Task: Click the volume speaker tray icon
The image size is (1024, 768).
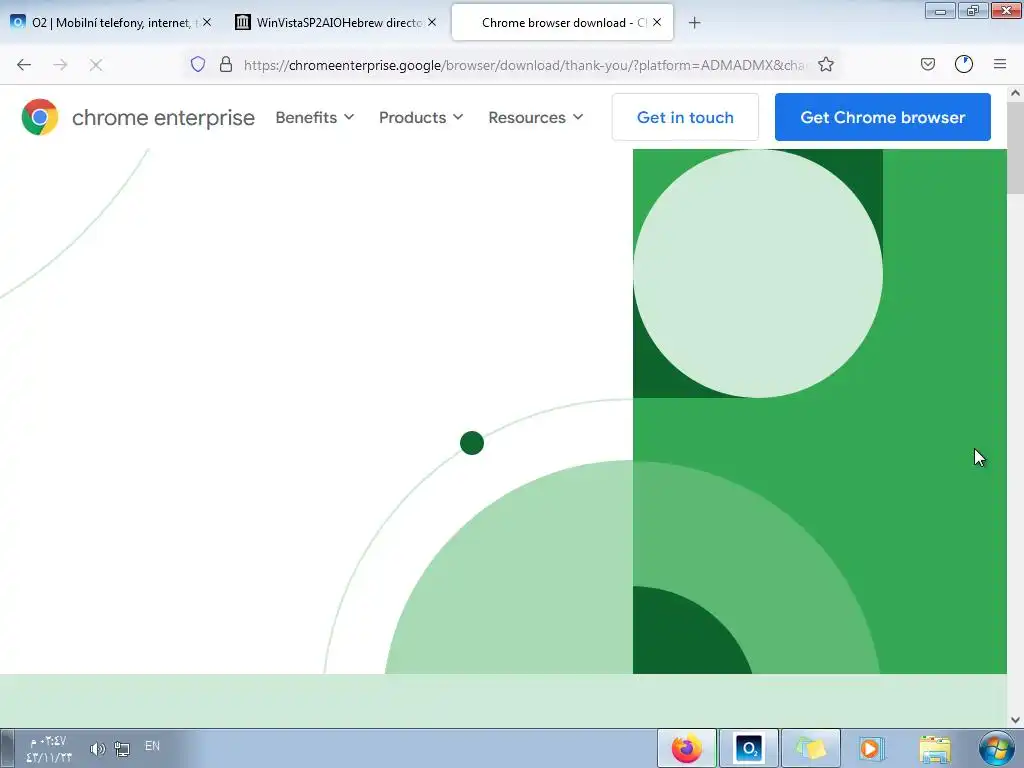Action: [97, 748]
